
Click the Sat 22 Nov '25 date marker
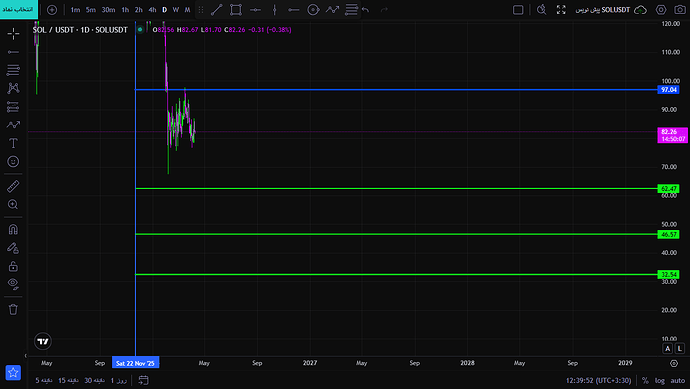coord(136,363)
